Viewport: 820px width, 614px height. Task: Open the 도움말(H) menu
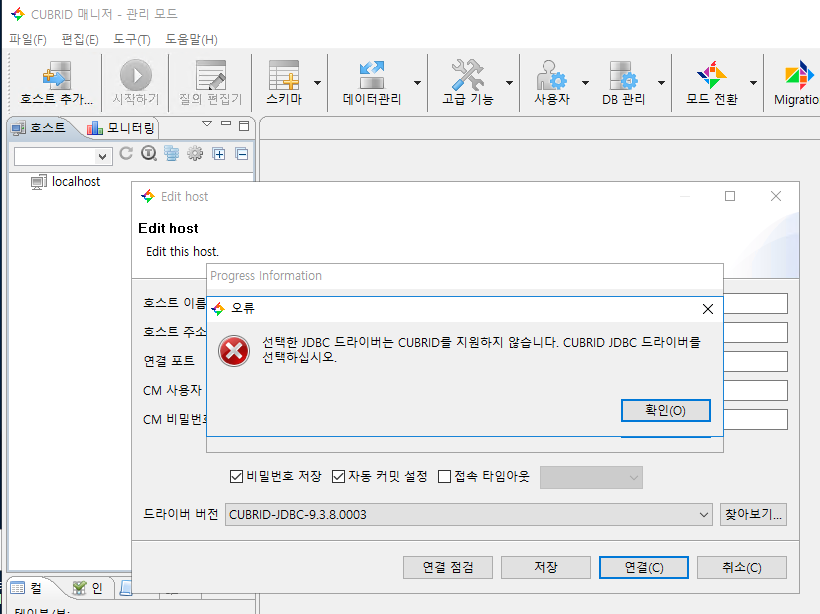point(191,39)
